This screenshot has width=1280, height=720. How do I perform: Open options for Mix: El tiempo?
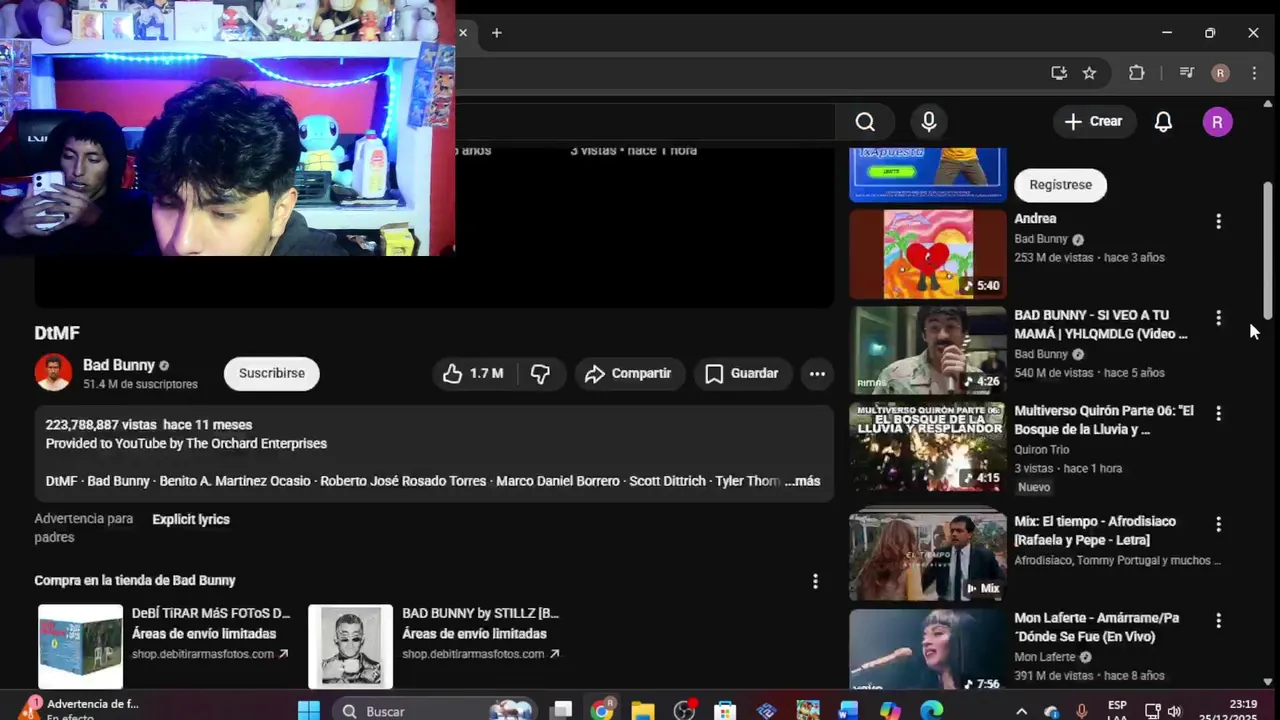pos(1218,524)
